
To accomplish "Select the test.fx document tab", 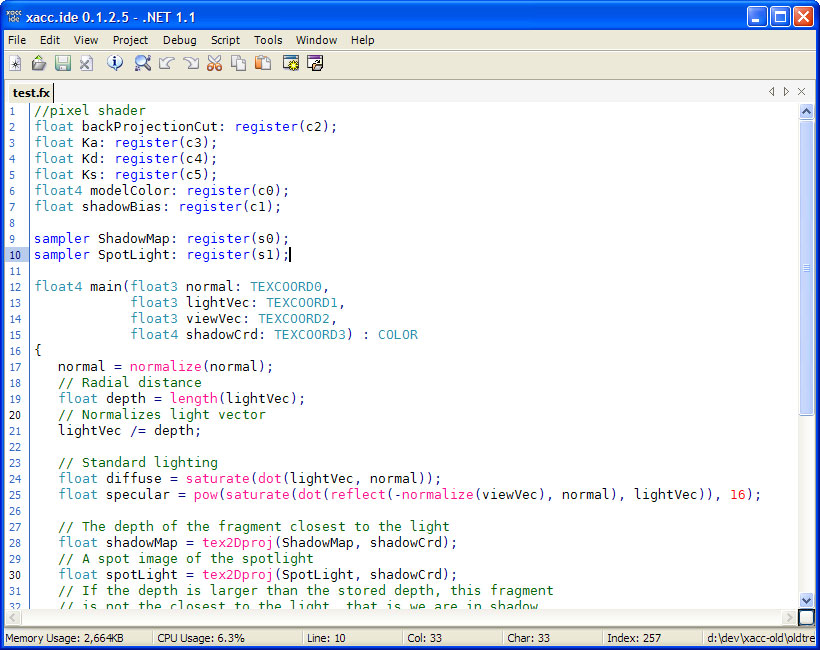I will coord(31,93).
